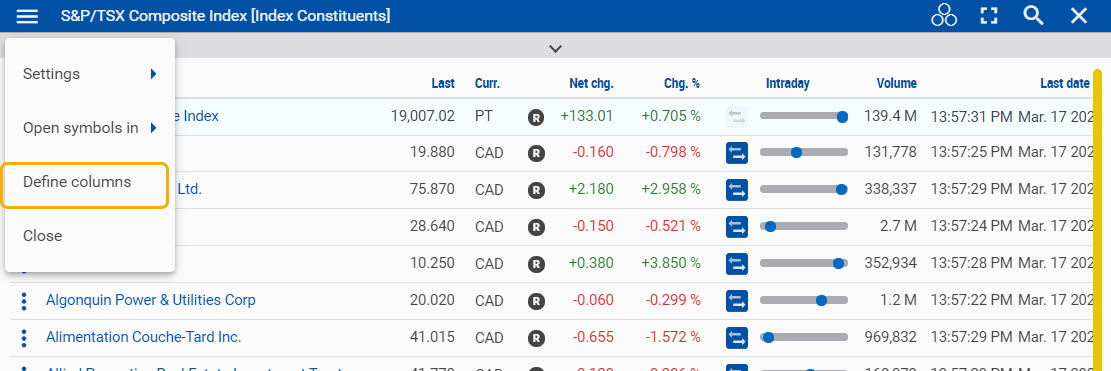Click the R badge in the Alimentation Couche-Tard row
1111x371 pixels.
(x=536, y=338)
